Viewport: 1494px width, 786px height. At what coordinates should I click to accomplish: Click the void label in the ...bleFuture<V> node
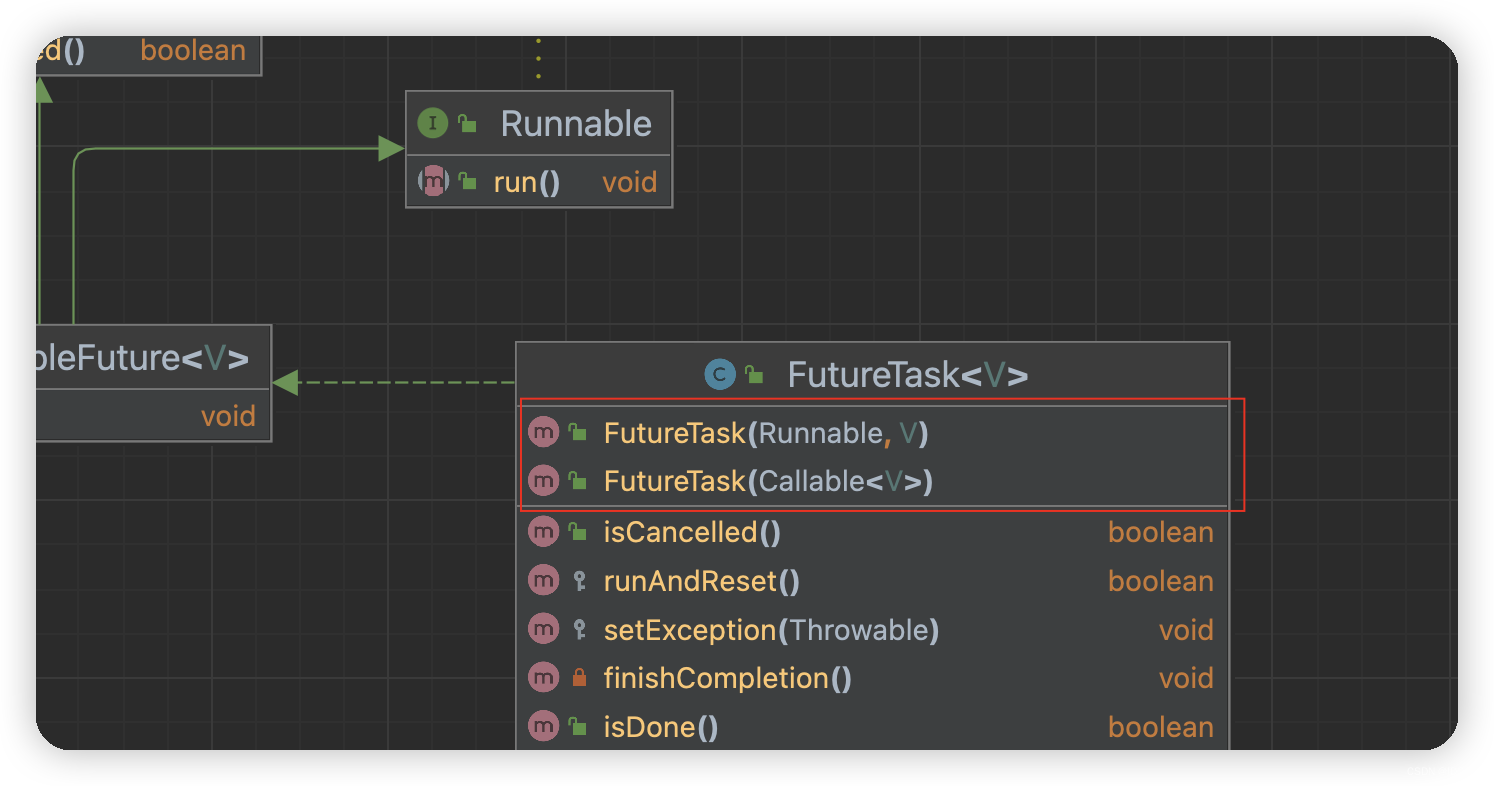point(228,415)
